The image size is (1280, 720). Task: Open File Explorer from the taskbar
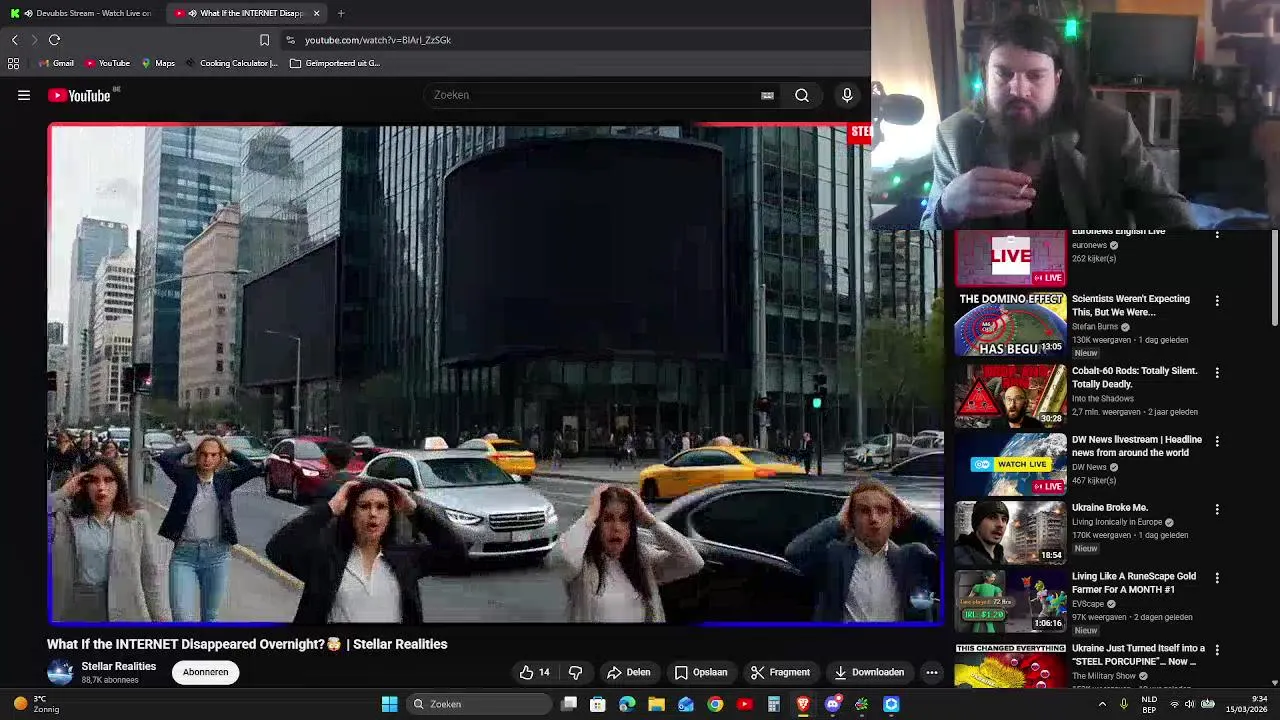[656, 704]
